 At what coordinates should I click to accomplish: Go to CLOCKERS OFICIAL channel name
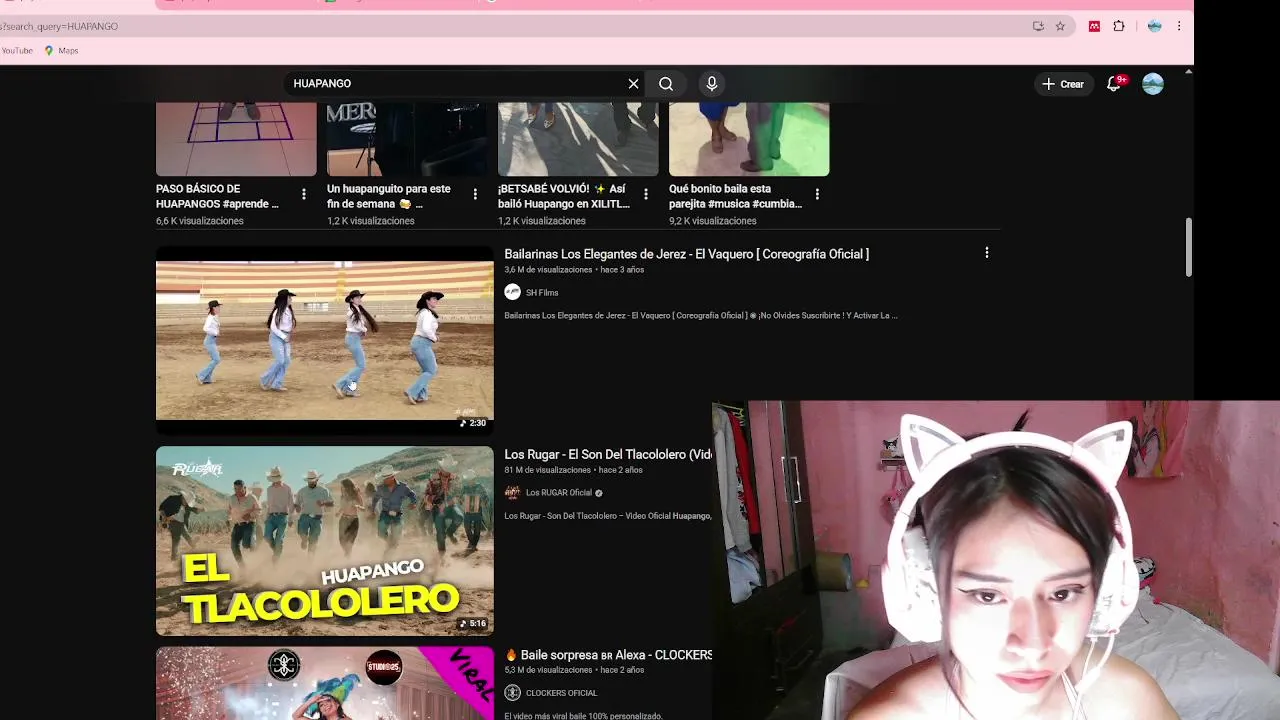[561, 693]
